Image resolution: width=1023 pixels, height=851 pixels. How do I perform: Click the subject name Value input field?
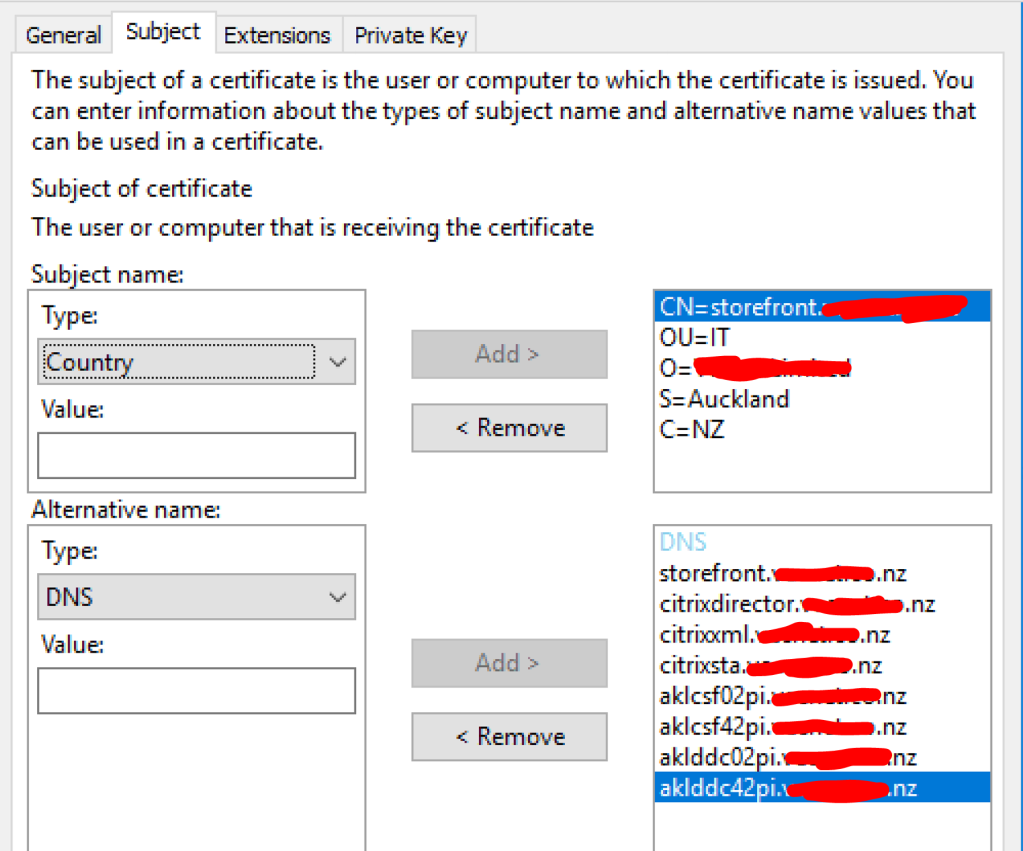(195, 455)
